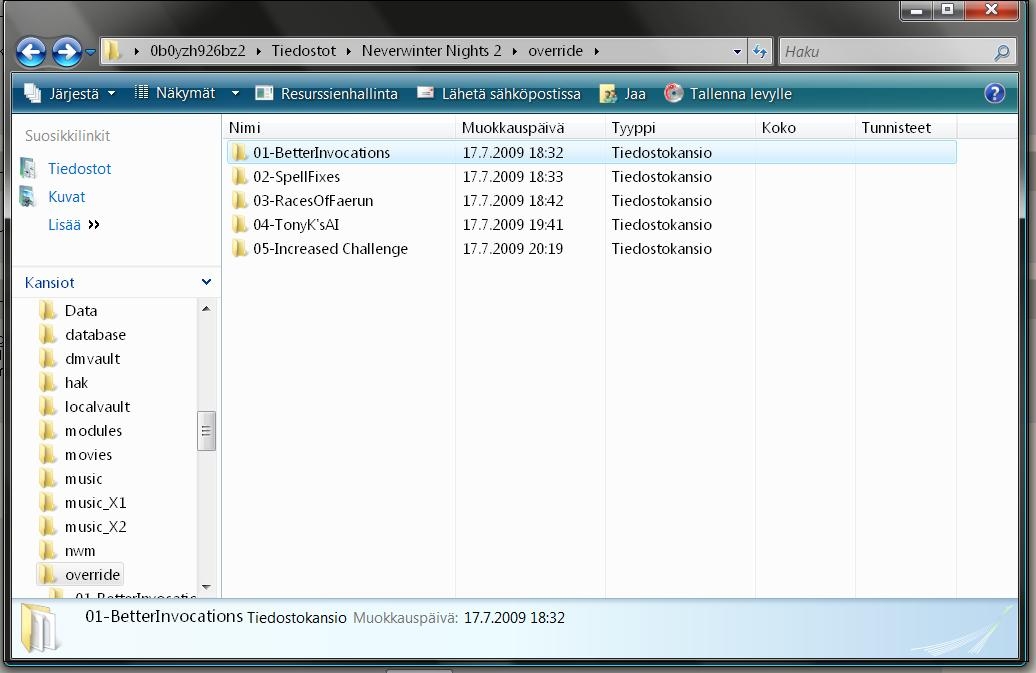Sort by Muokkauspäivä column header
Viewport: 1036px width, 673px height.
(x=513, y=128)
